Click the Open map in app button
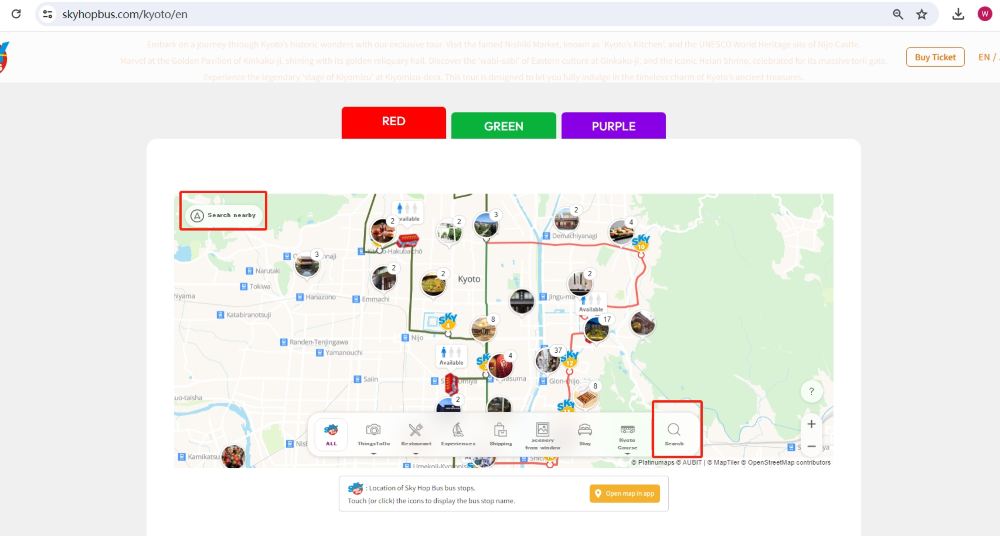The width and height of the screenshot is (1000, 536). pos(624,494)
